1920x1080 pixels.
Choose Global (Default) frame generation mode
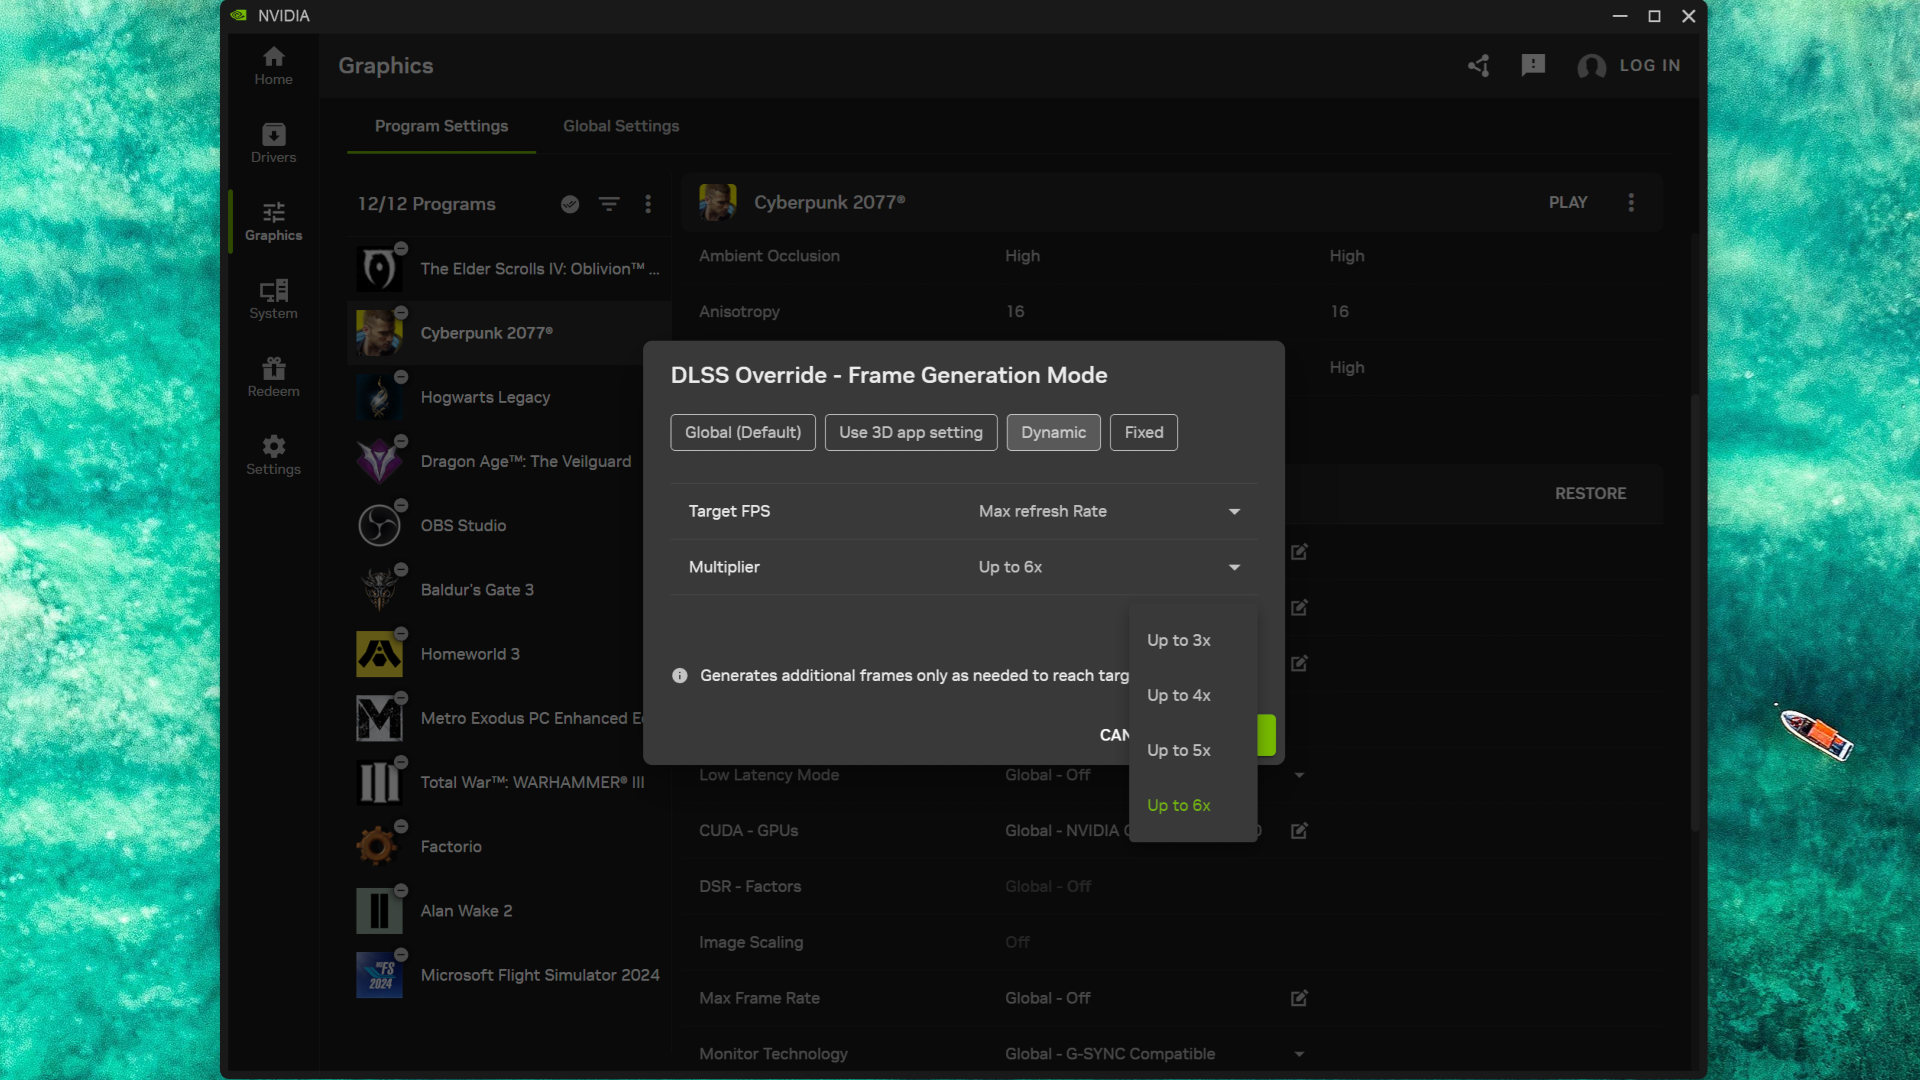(x=742, y=432)
